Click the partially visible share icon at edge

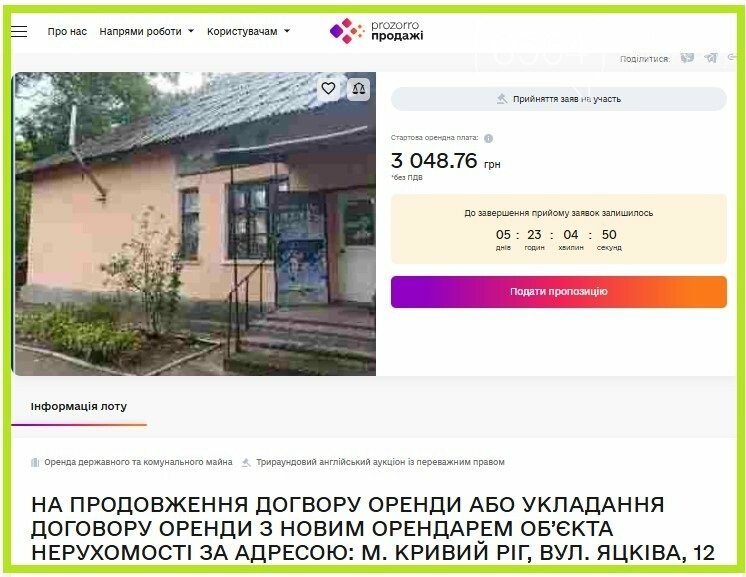tap(732, 58)
